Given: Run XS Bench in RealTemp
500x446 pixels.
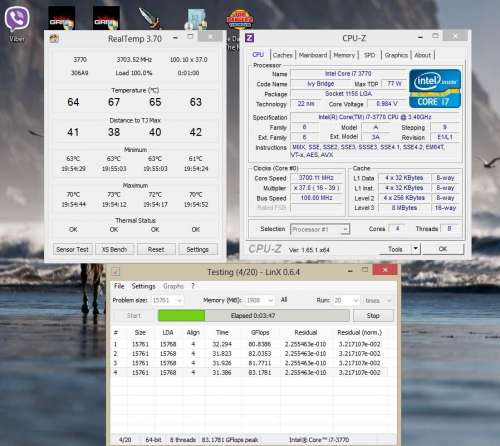Looking at the screenshot, I should pos(114,249).
